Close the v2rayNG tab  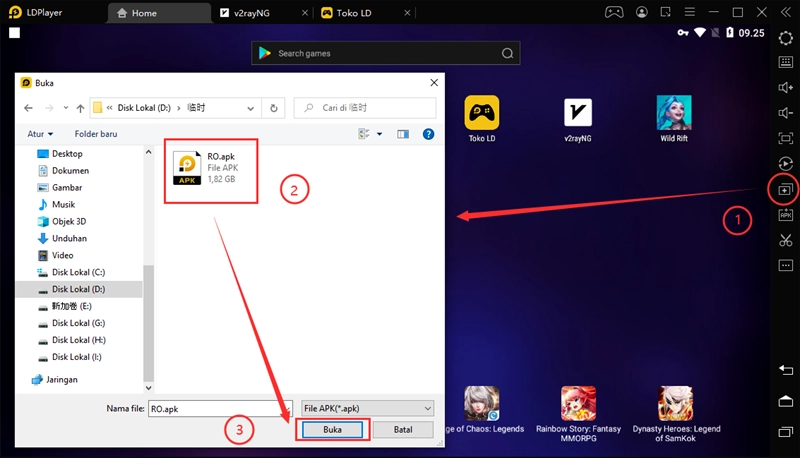[x=305, y=13]
